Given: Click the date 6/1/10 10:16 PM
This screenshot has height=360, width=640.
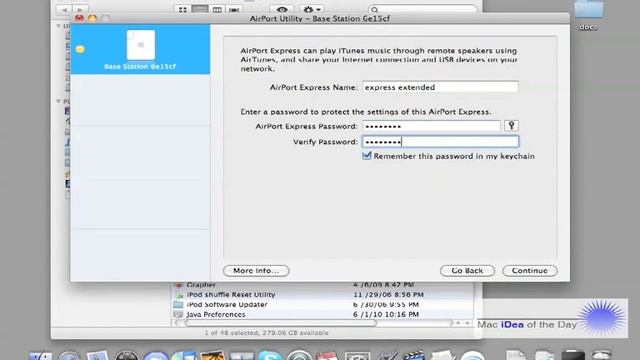Looking at the screenshot, I should click(x=386, y=314).
